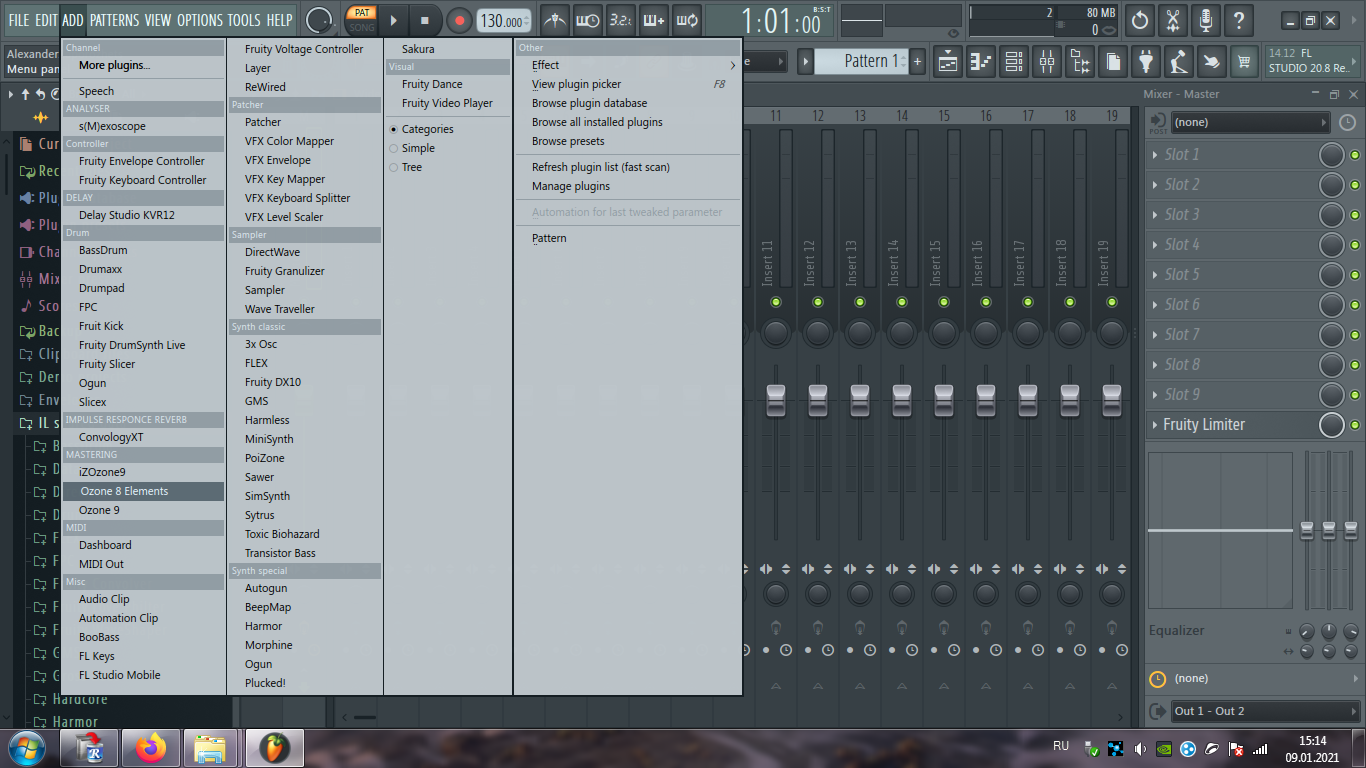Open Firefox from the taskbar
The image size is (1366, 768).
tap(151, 748)
